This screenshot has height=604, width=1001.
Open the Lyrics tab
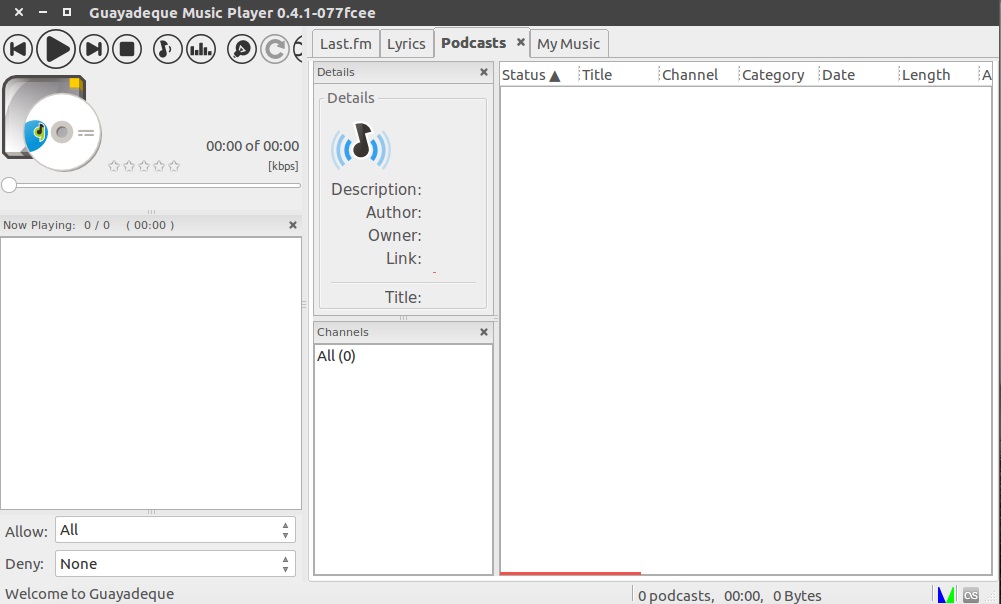406,44
